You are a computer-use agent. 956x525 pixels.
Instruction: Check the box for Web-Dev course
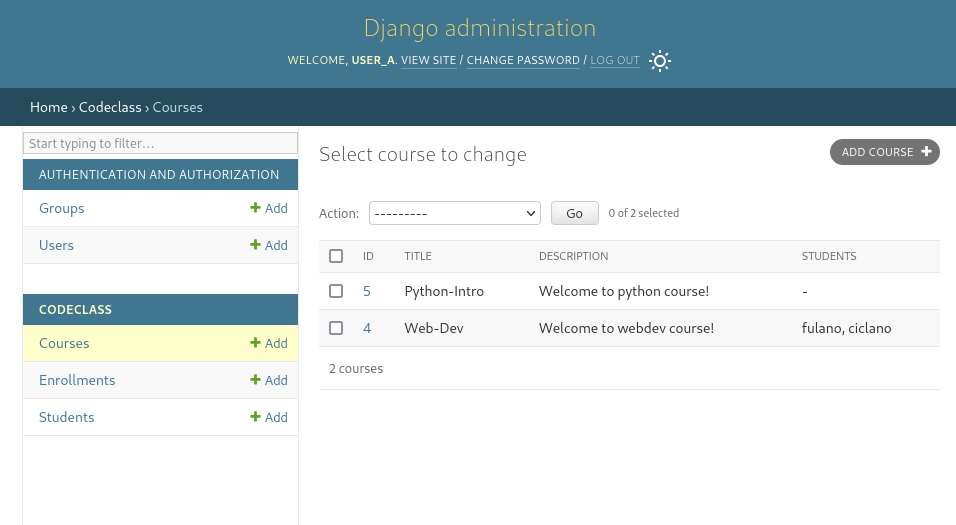(x=336, y=328)
